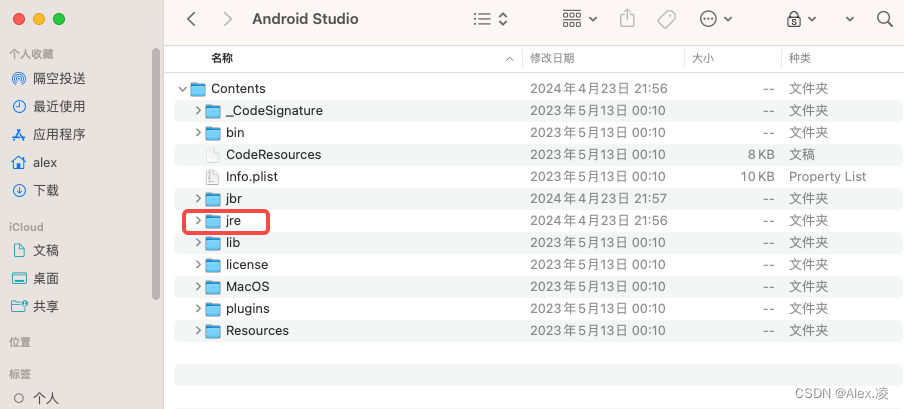Expand the _CodeSignature folder
The height and width of the screenshot is (409, 904).
pyautogui.click(x=198, y=110)
